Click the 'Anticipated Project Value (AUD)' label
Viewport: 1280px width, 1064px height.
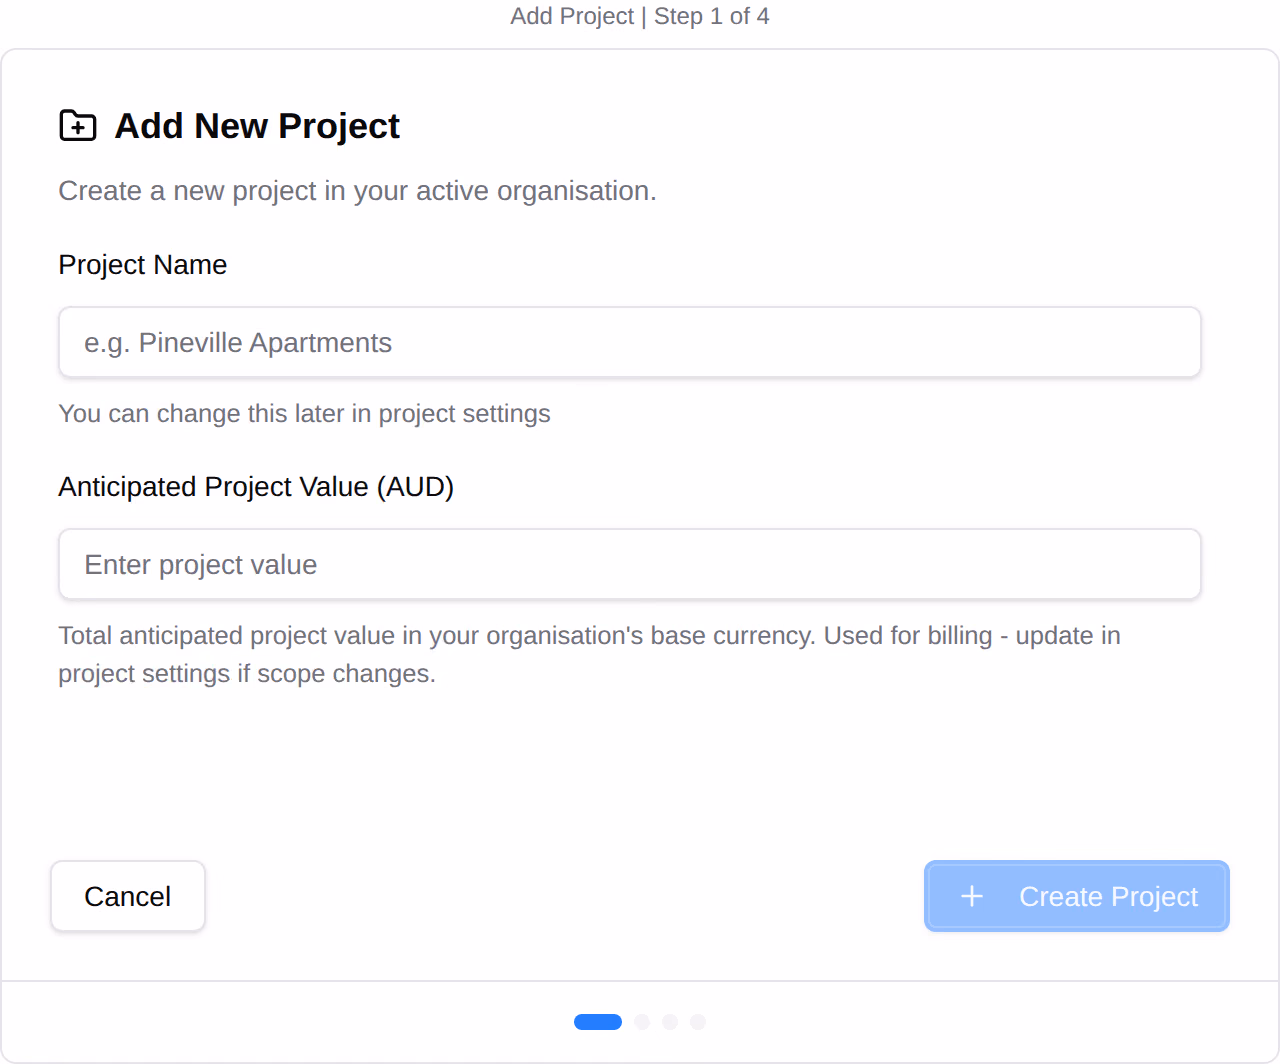pos(256,487)
